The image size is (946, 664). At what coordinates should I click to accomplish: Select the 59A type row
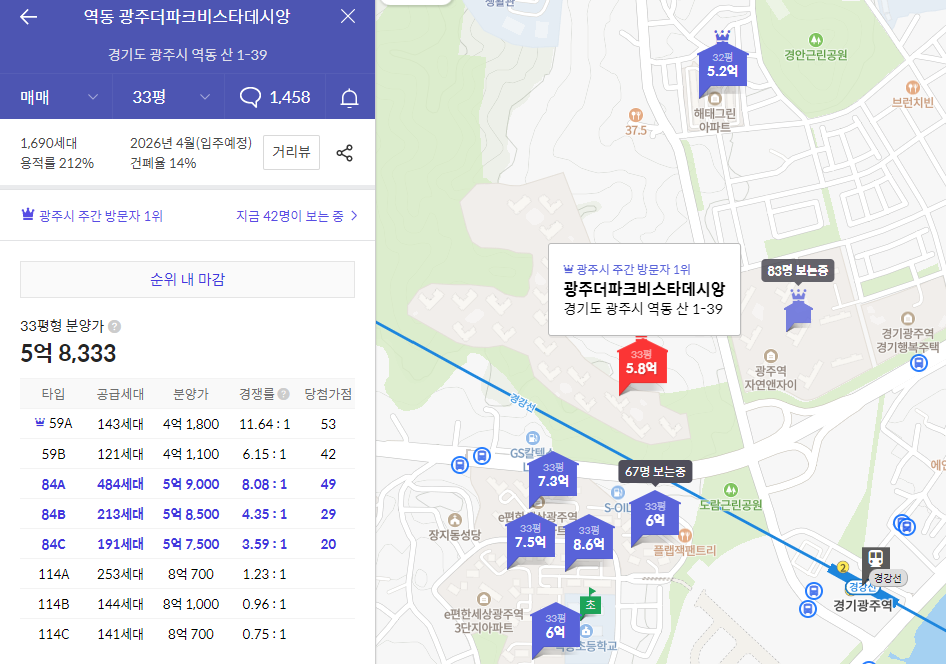188,424
